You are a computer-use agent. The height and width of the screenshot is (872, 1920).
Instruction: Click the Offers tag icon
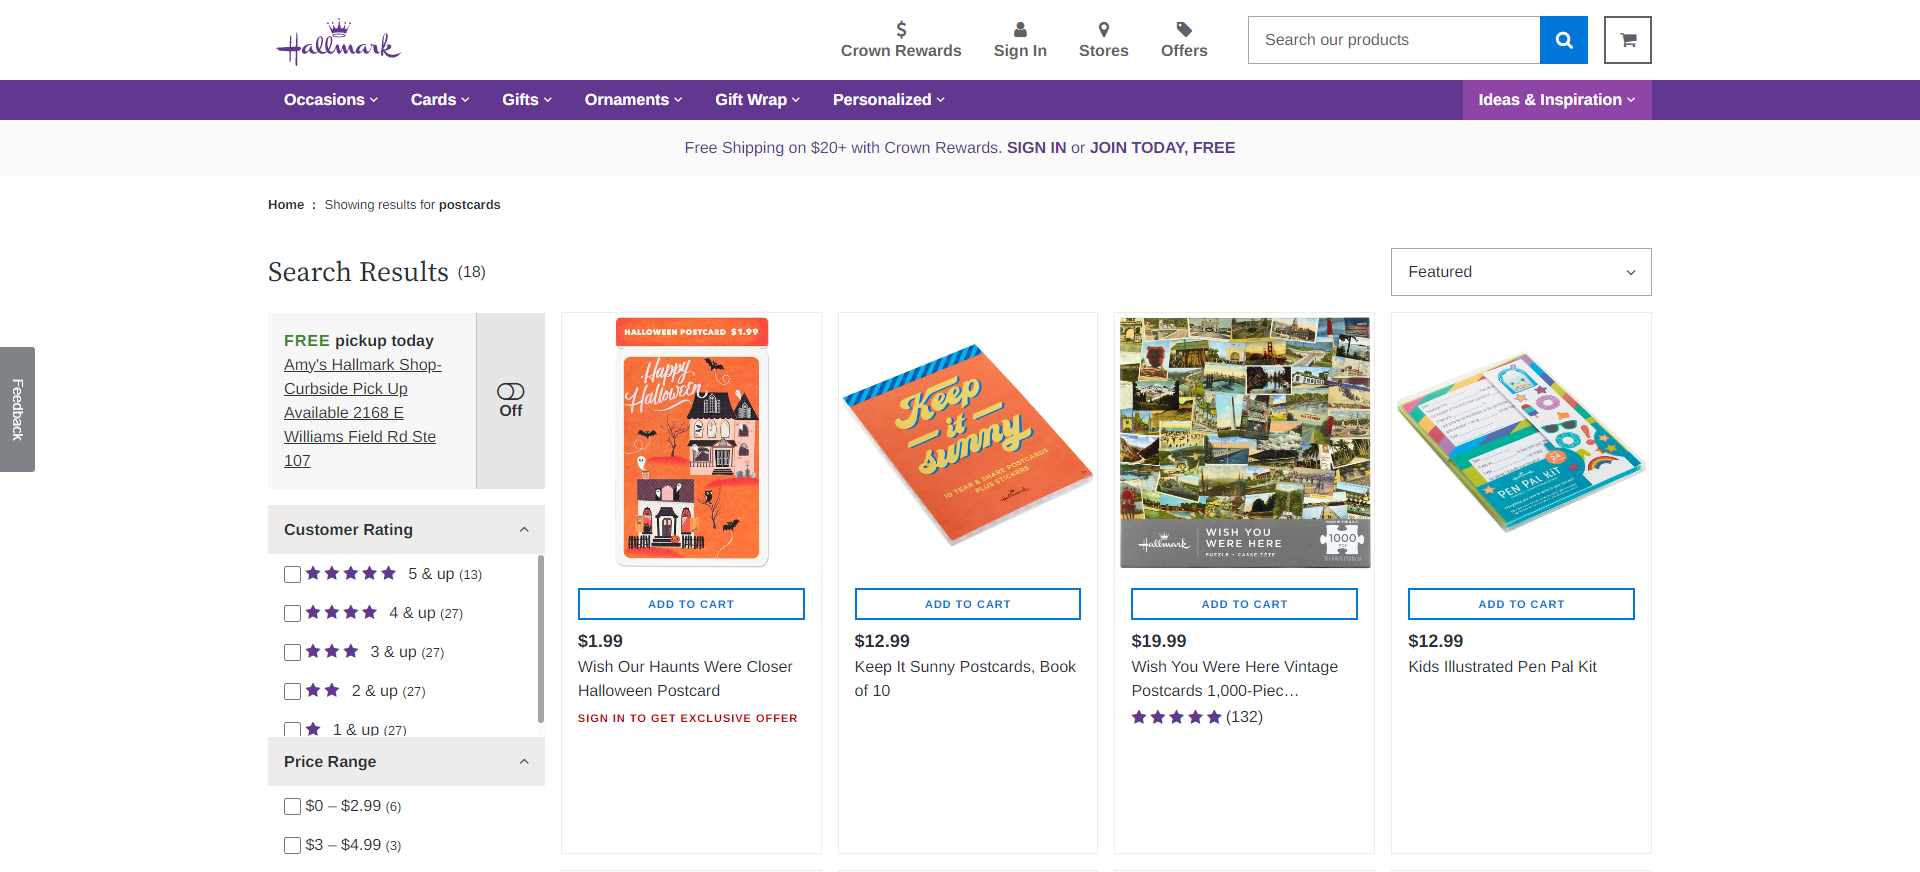point(1183,29)
